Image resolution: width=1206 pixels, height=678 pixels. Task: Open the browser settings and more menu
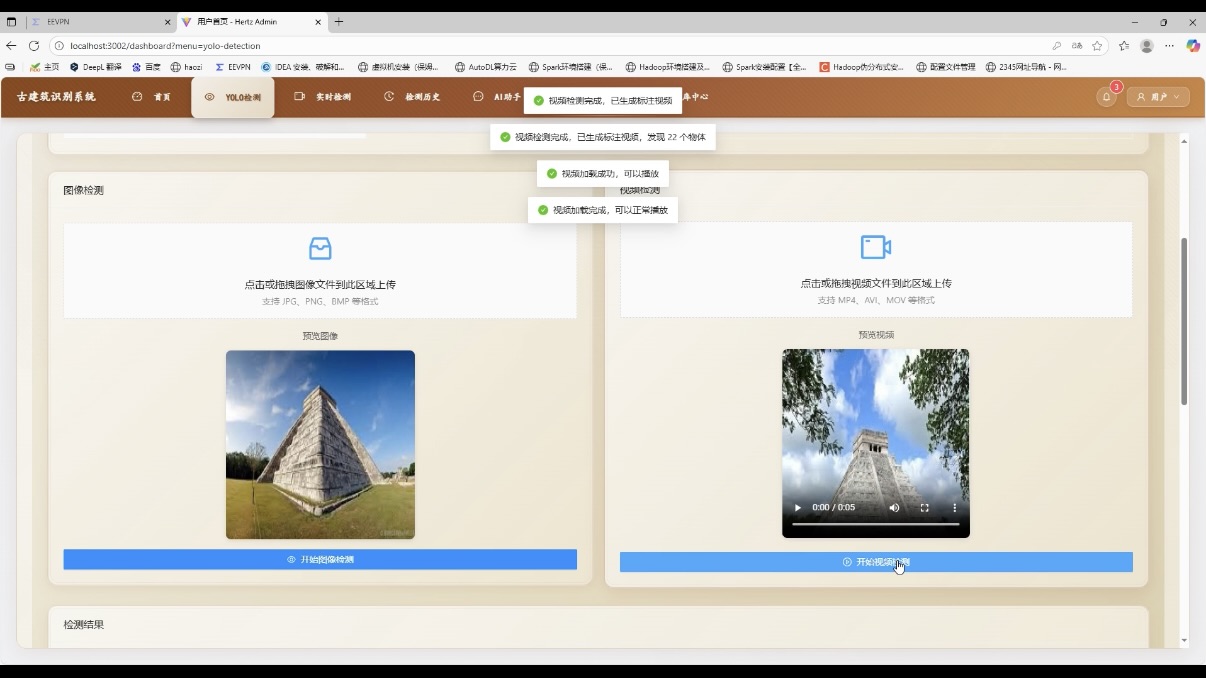[1169, 46]
